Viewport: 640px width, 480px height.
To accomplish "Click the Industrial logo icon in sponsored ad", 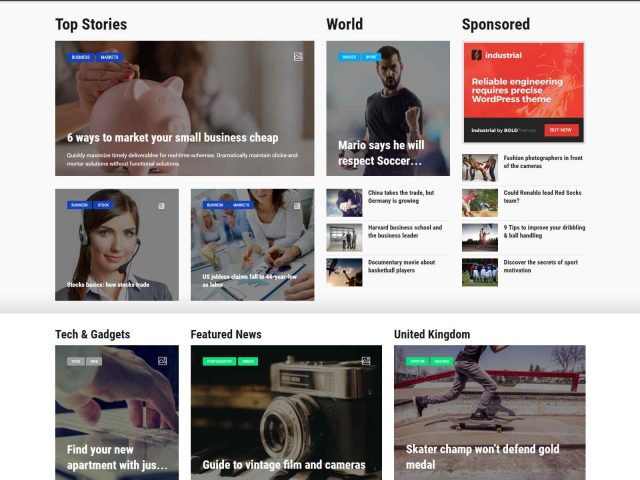I will 476,55.
